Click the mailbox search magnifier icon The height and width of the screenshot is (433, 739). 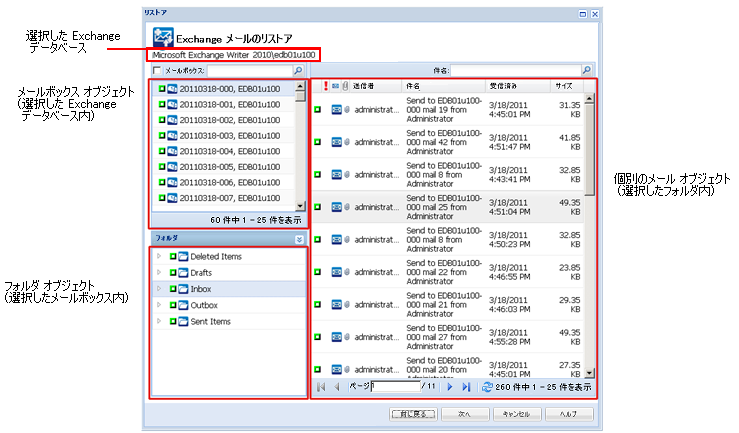[x=298, y=71]
